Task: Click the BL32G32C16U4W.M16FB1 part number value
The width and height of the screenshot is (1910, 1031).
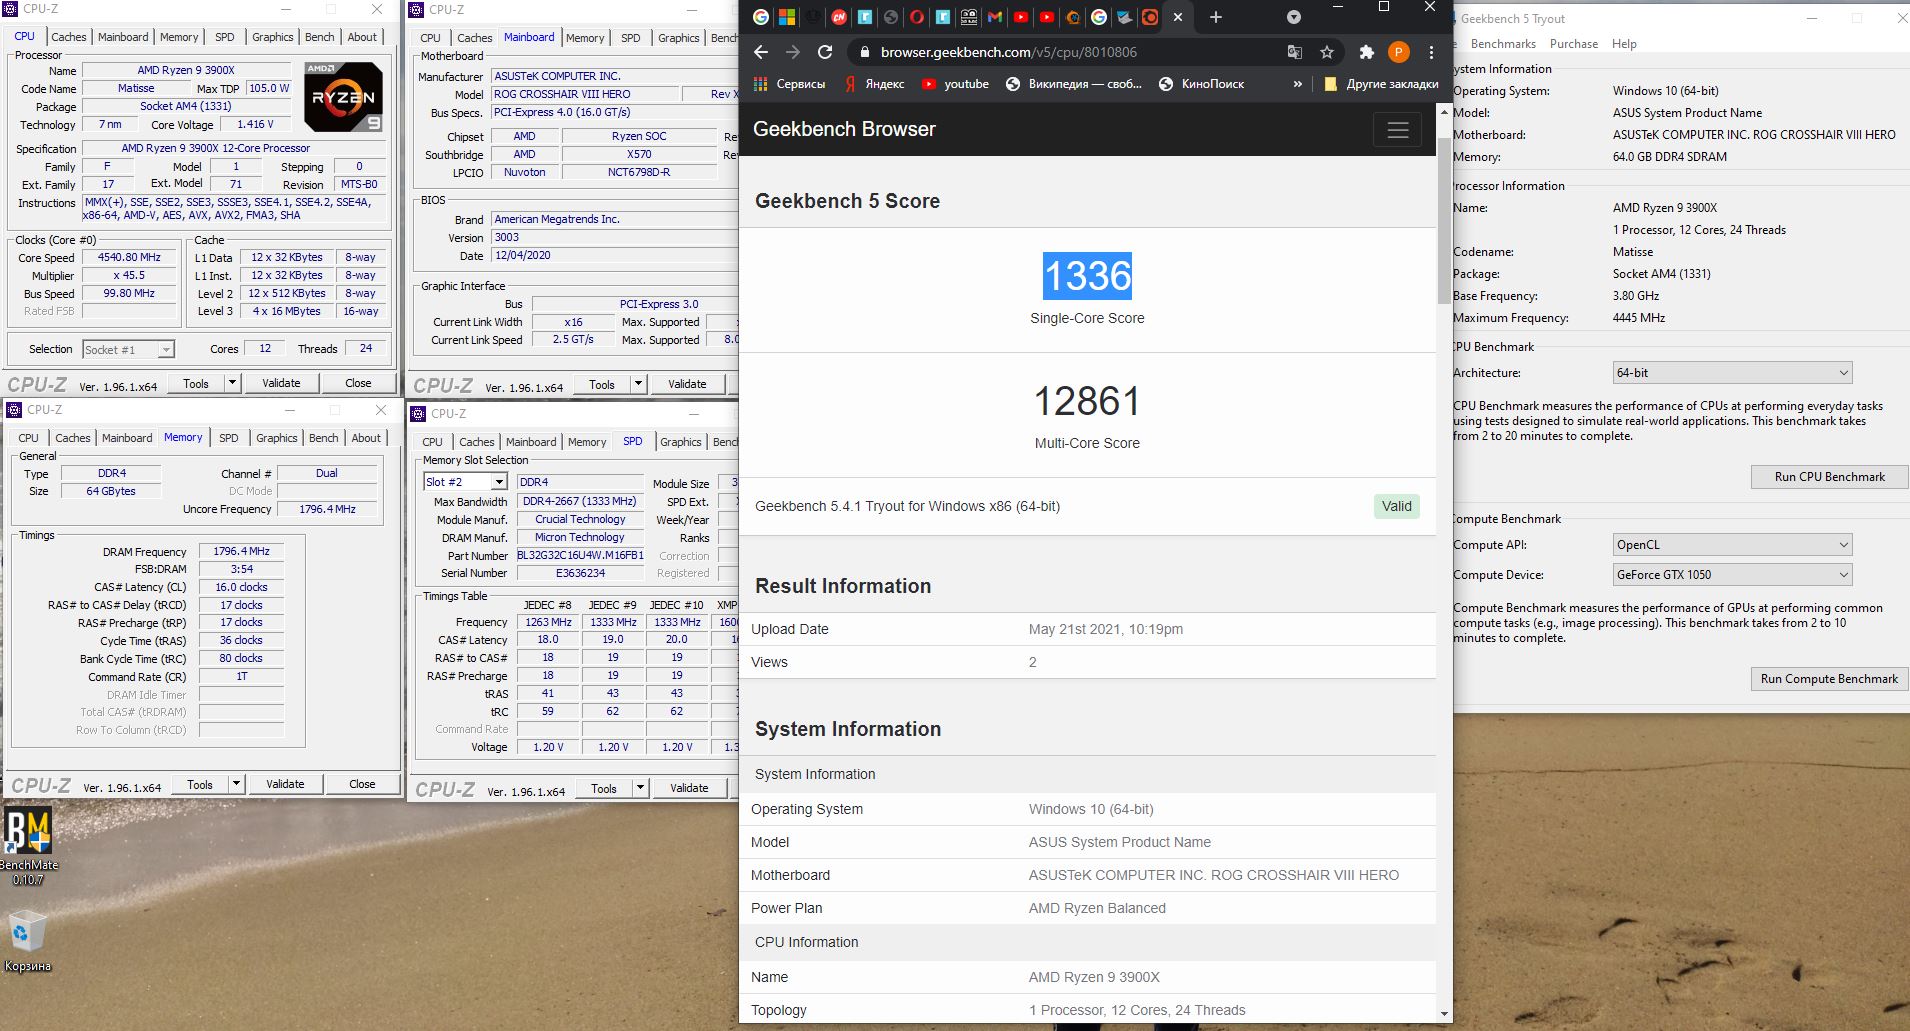Action: point(580,555)
